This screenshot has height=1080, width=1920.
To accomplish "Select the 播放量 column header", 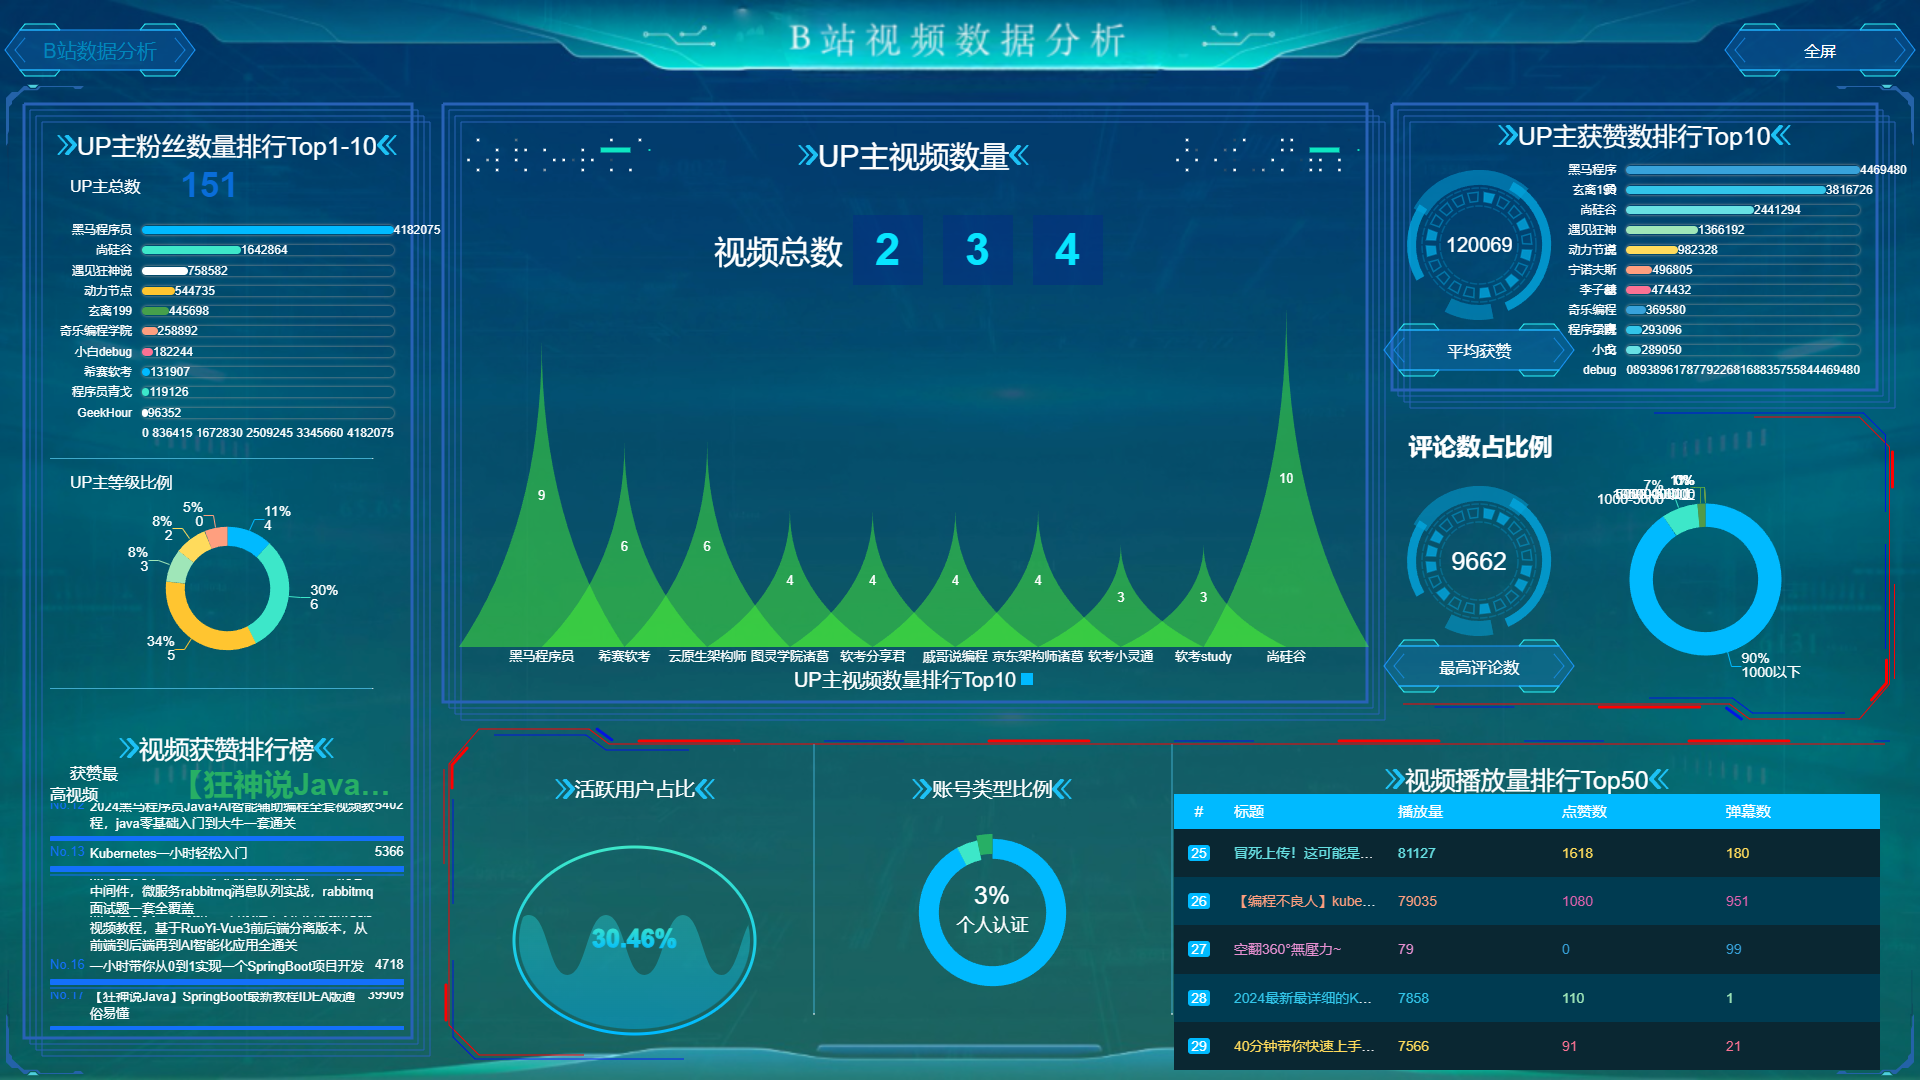I will tap(1420, 811).
